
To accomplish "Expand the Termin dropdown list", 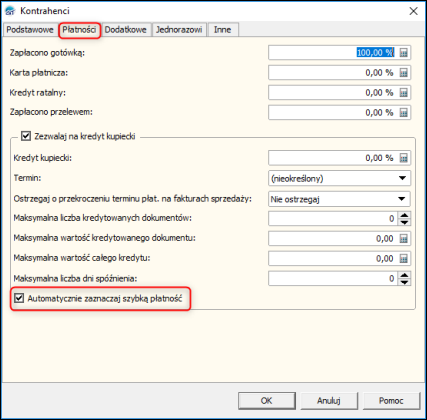I will tap(402, 178).
